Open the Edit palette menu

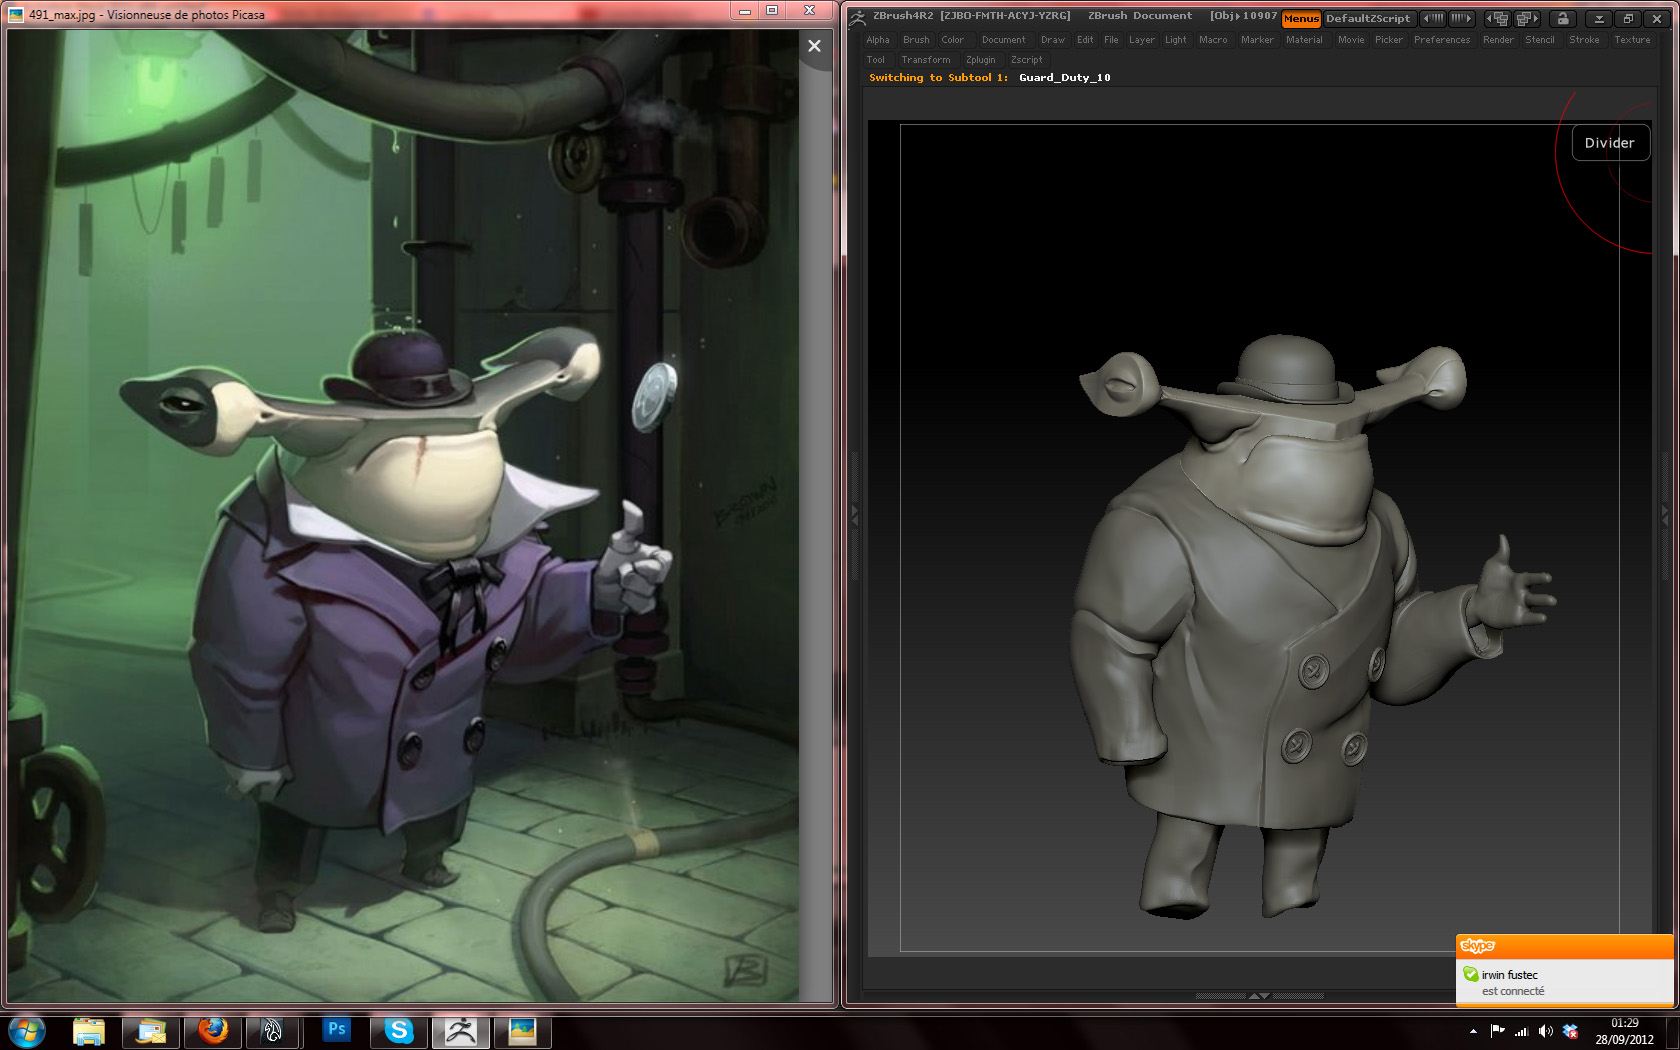(1085, 40)
